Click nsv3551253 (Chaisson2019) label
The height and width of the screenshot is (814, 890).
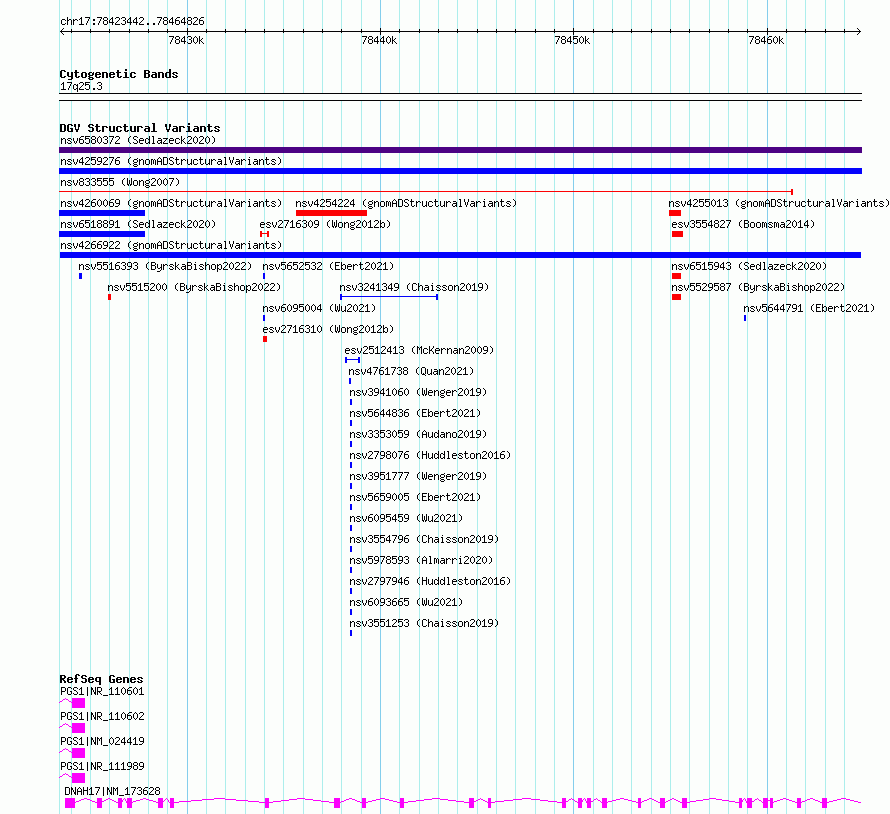(x=424, y=623)
